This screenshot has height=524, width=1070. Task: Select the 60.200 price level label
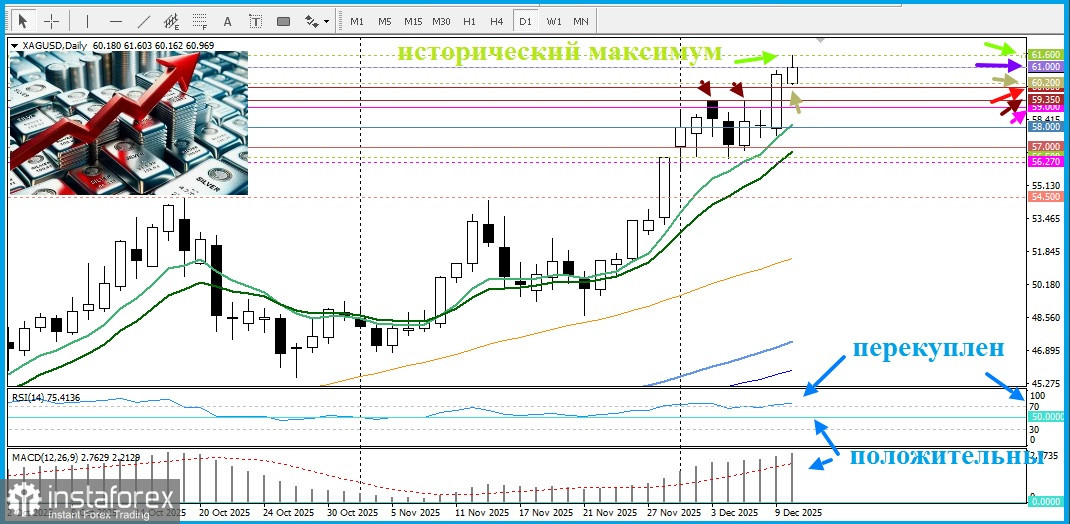pyautogui.click(x=1045, y=83)
